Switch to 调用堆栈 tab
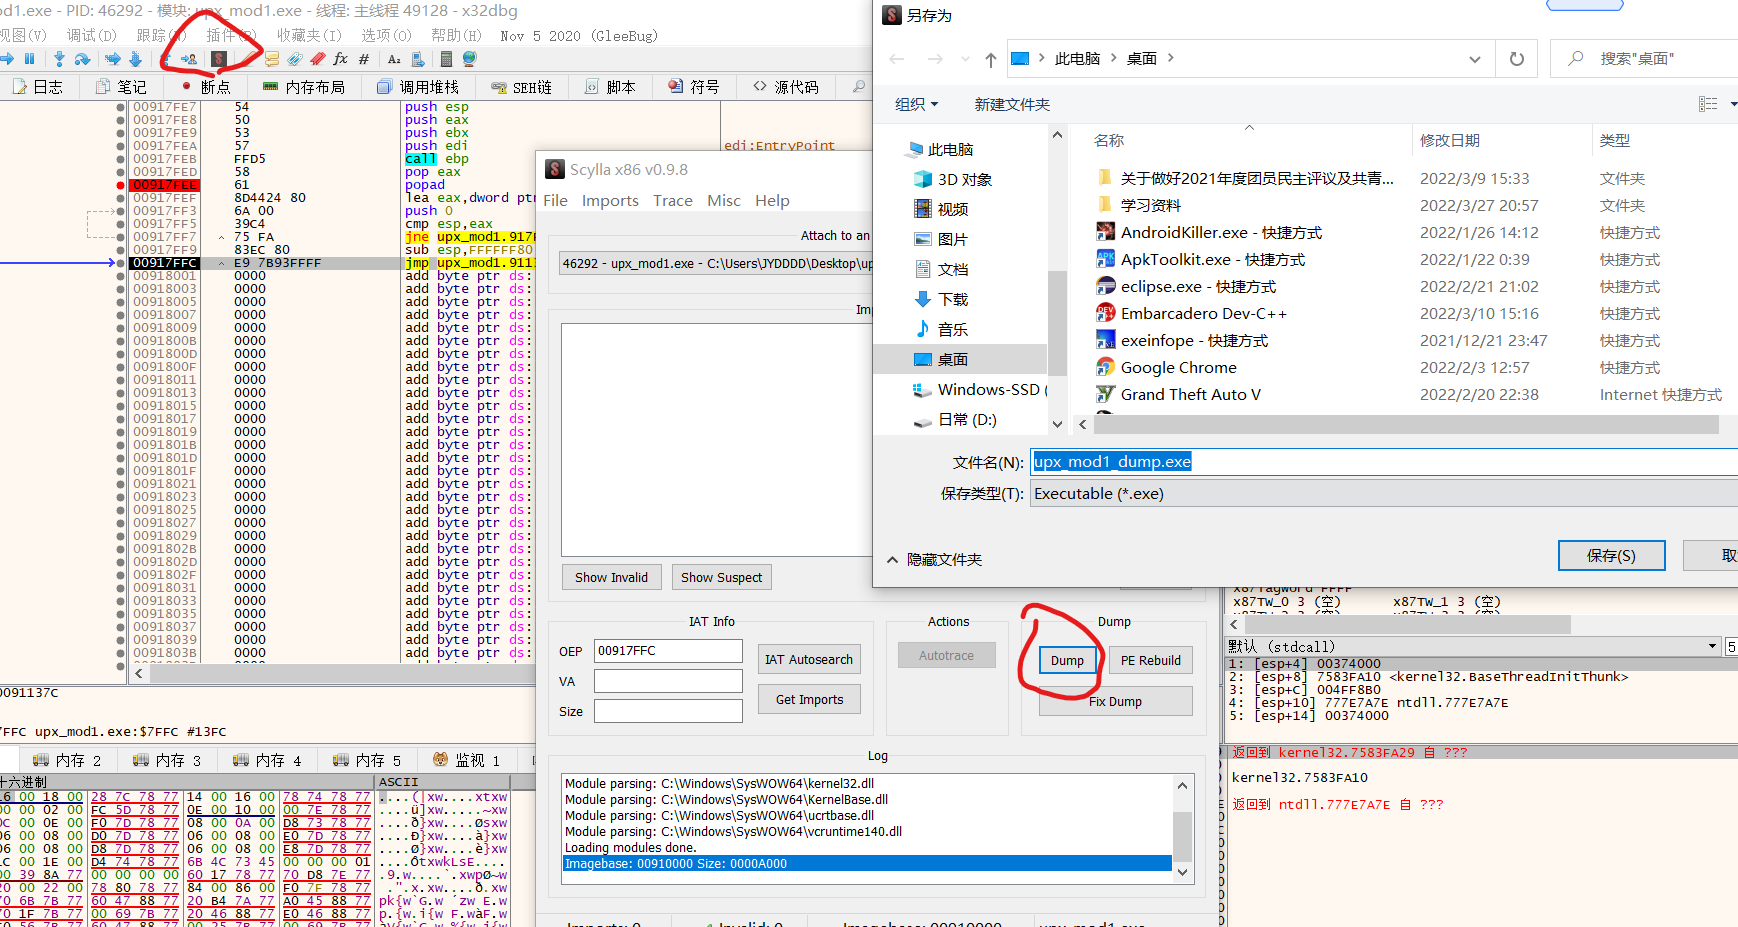The image size is (1738, 927). coord(417,87)
